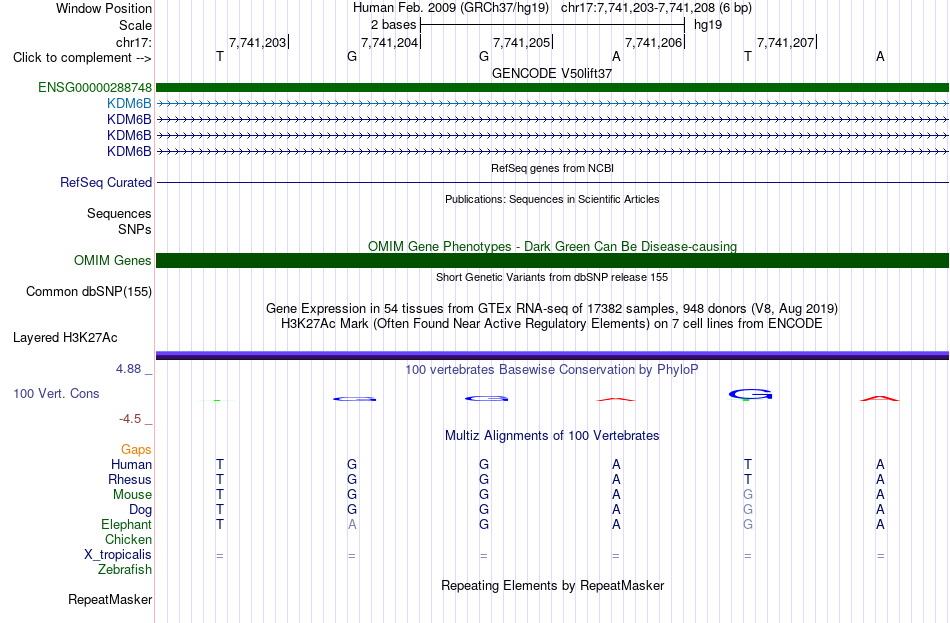This screenshot has width=950, height=623.
Task: Click the 4.88 PhyloP scale value
Action: pos(128,369)
